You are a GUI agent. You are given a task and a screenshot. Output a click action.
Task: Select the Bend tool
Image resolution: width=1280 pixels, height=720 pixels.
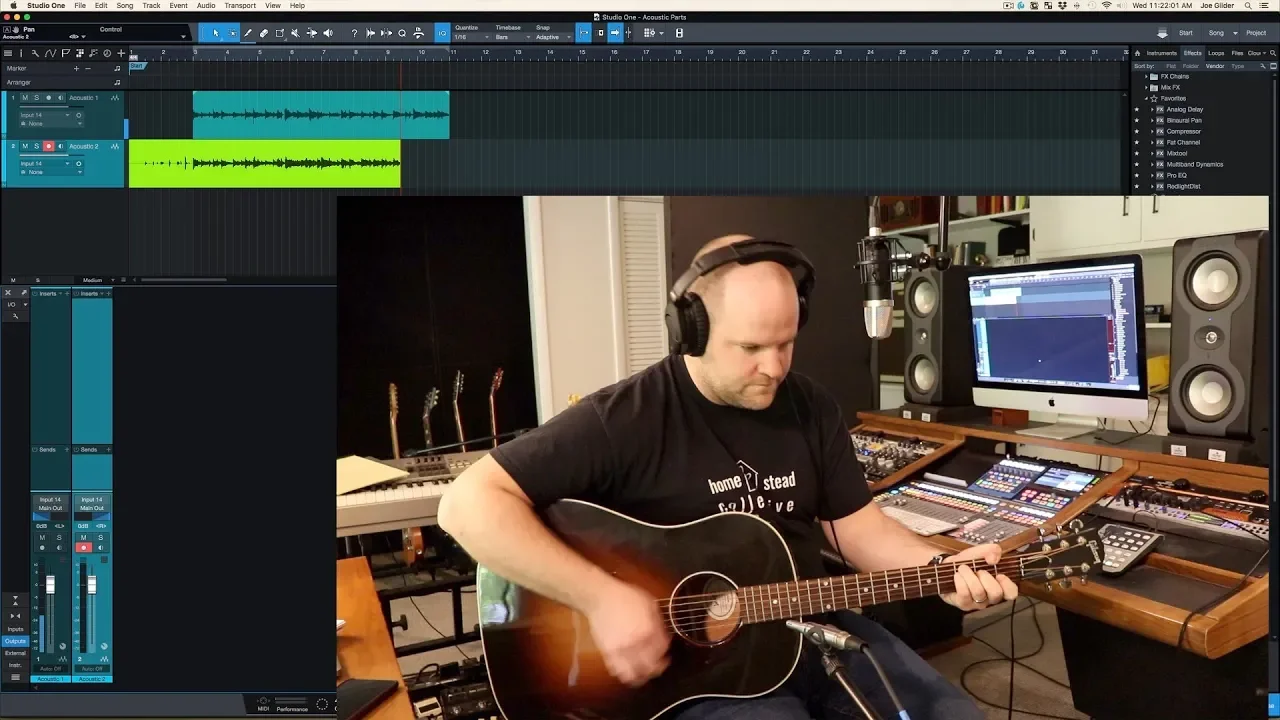coord(311,33)
